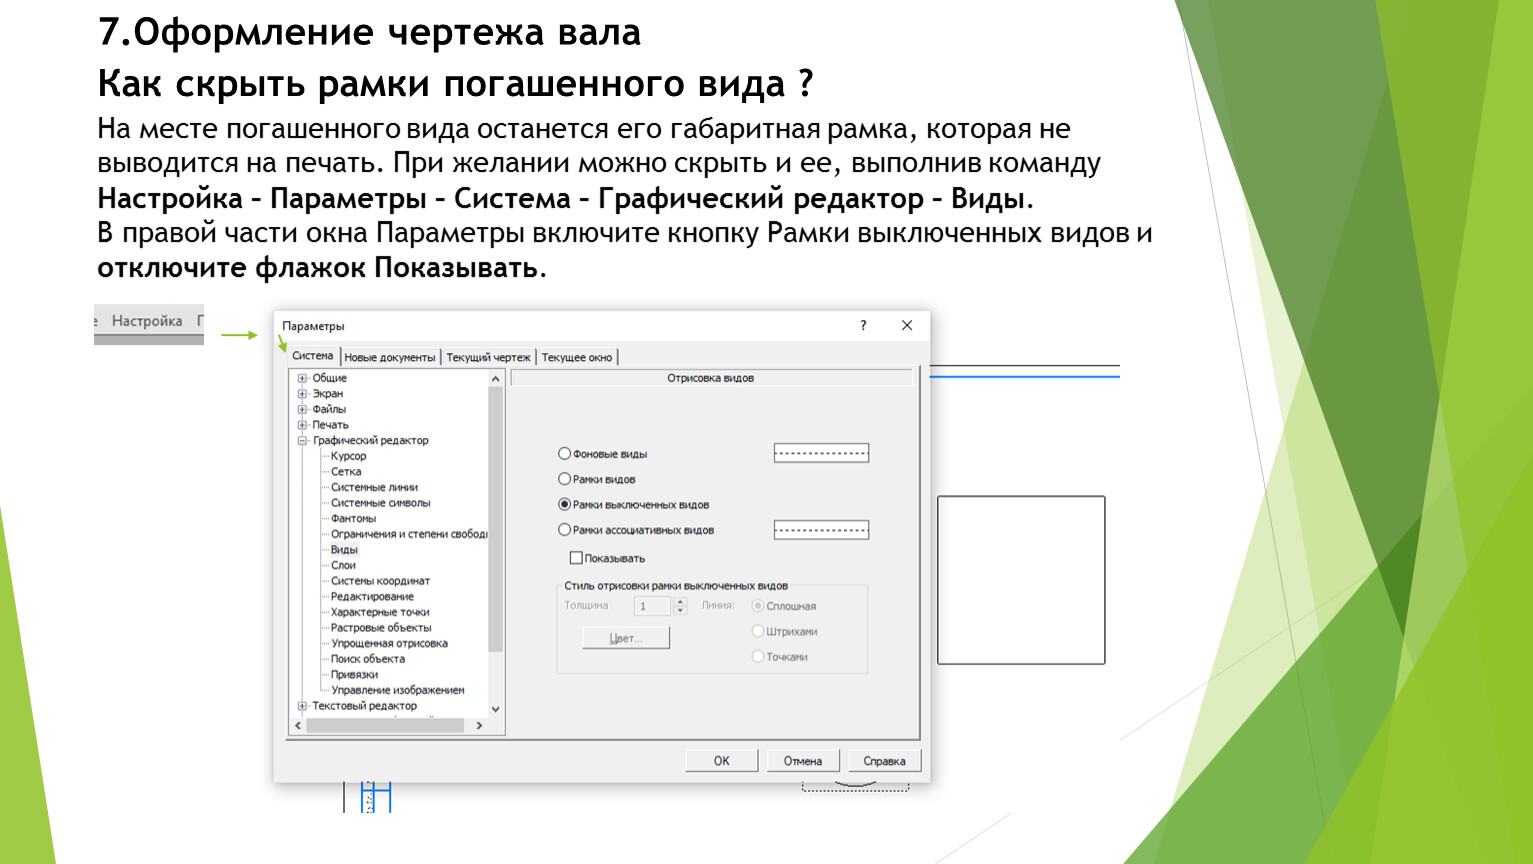This screenshot has width=1533, height=864.
Task: Open the Текущий чертеж tab
Action: (x=488, y=357)
